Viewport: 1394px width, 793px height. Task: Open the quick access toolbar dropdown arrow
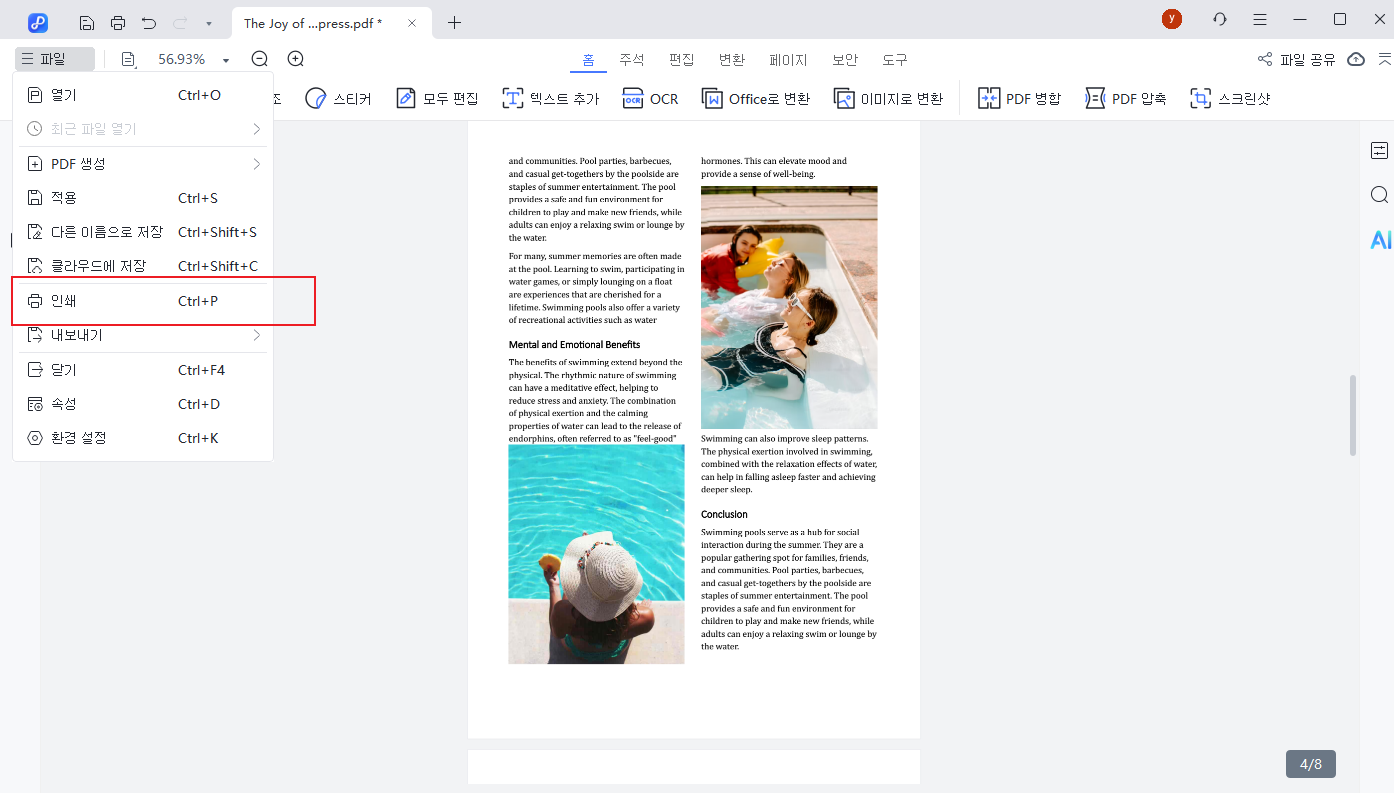coord(208,23)
